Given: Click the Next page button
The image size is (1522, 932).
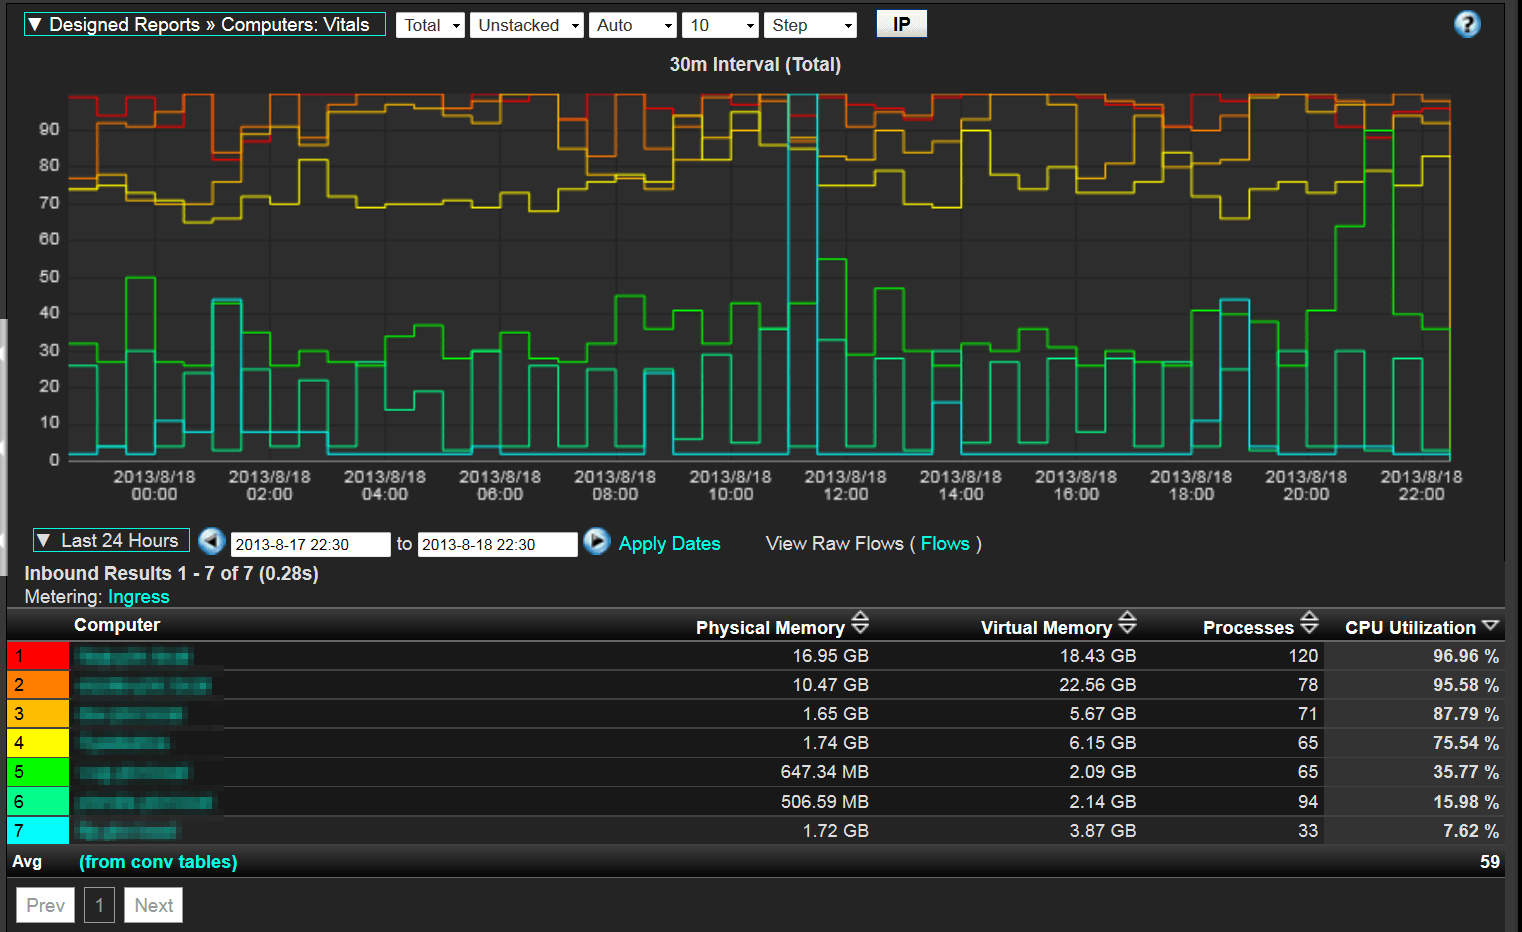Looking at the screenshot, I should point(154,905).
